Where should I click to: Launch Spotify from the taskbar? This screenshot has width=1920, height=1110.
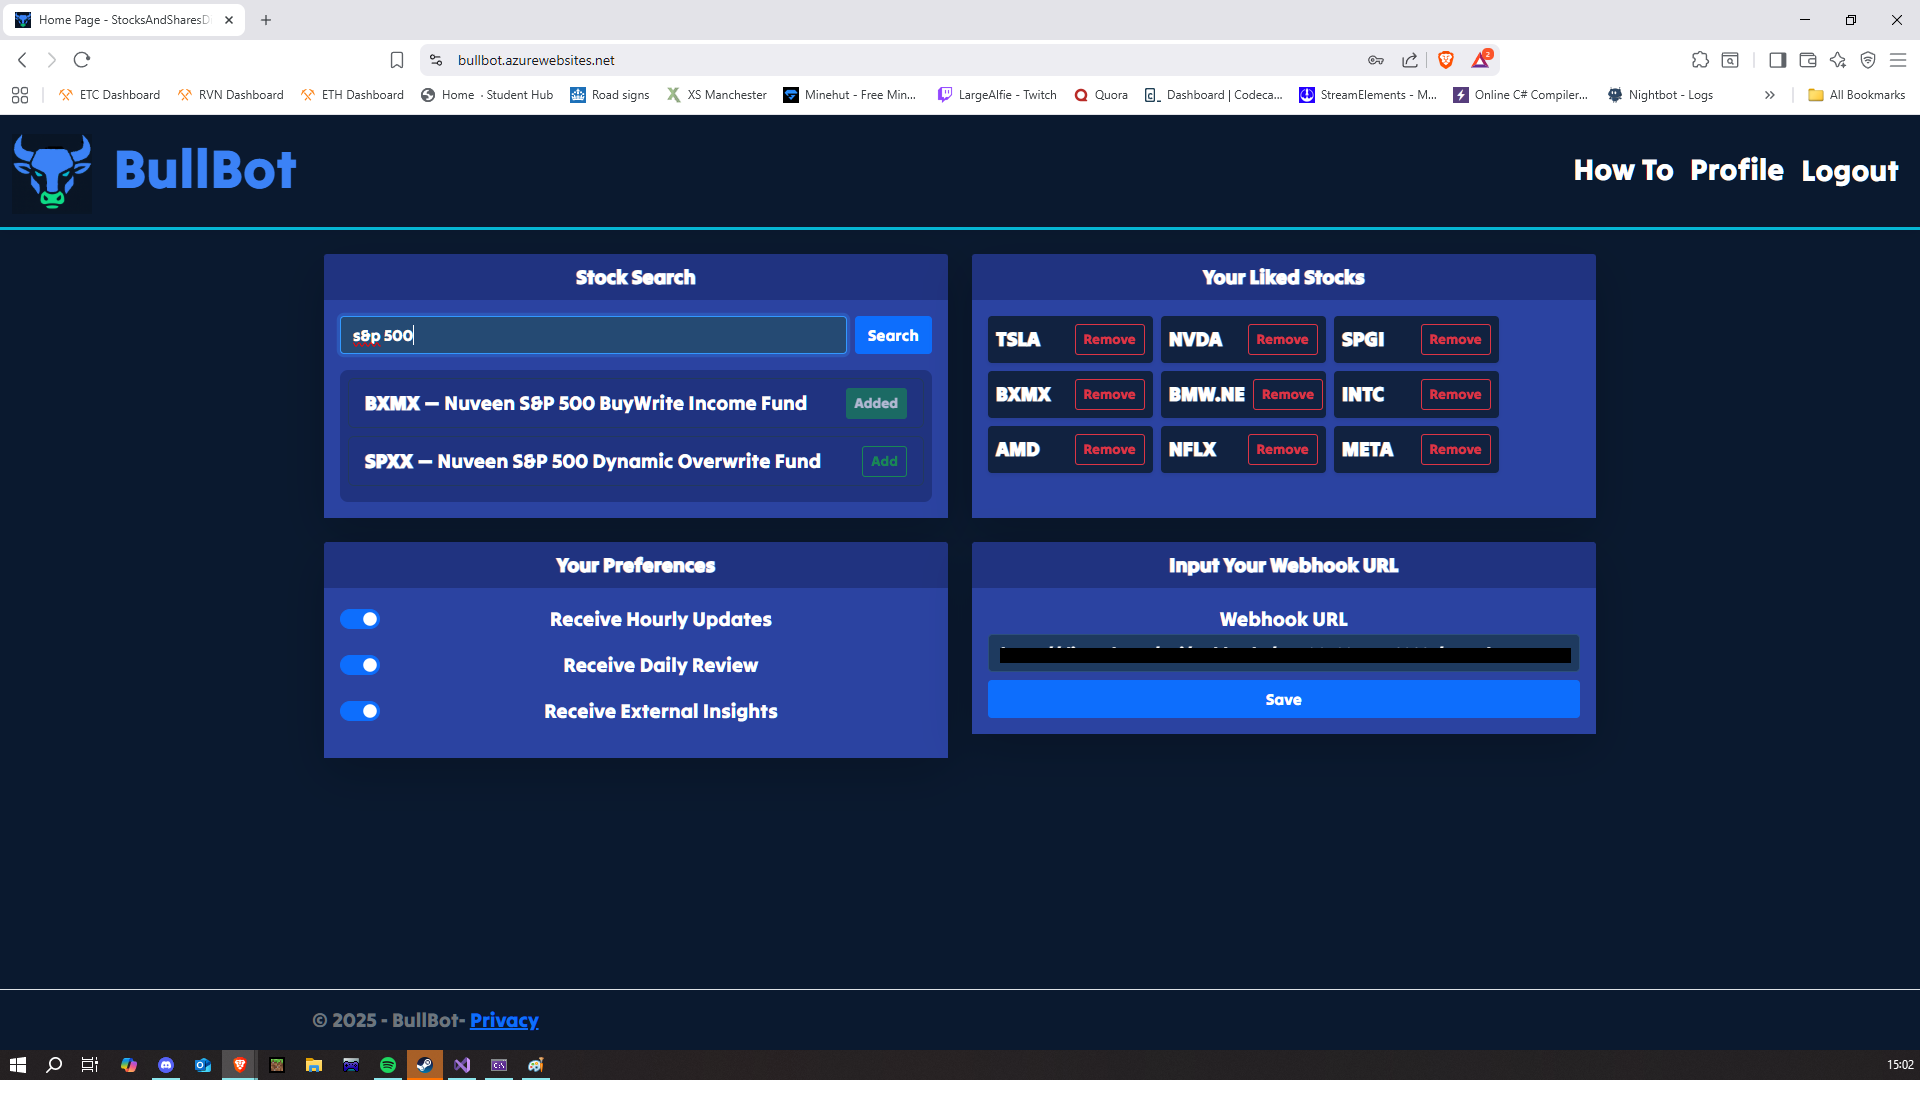tap(389, 1065)
